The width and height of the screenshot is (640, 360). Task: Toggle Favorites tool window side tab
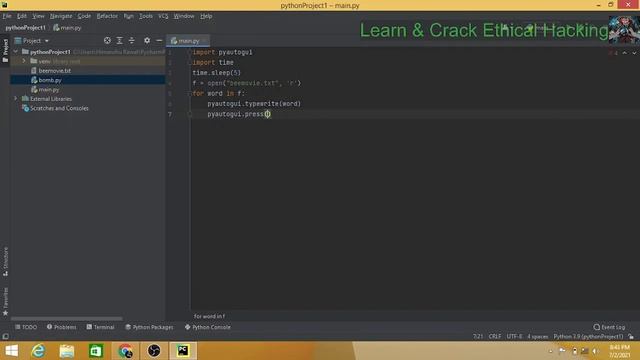pos(5,301)
